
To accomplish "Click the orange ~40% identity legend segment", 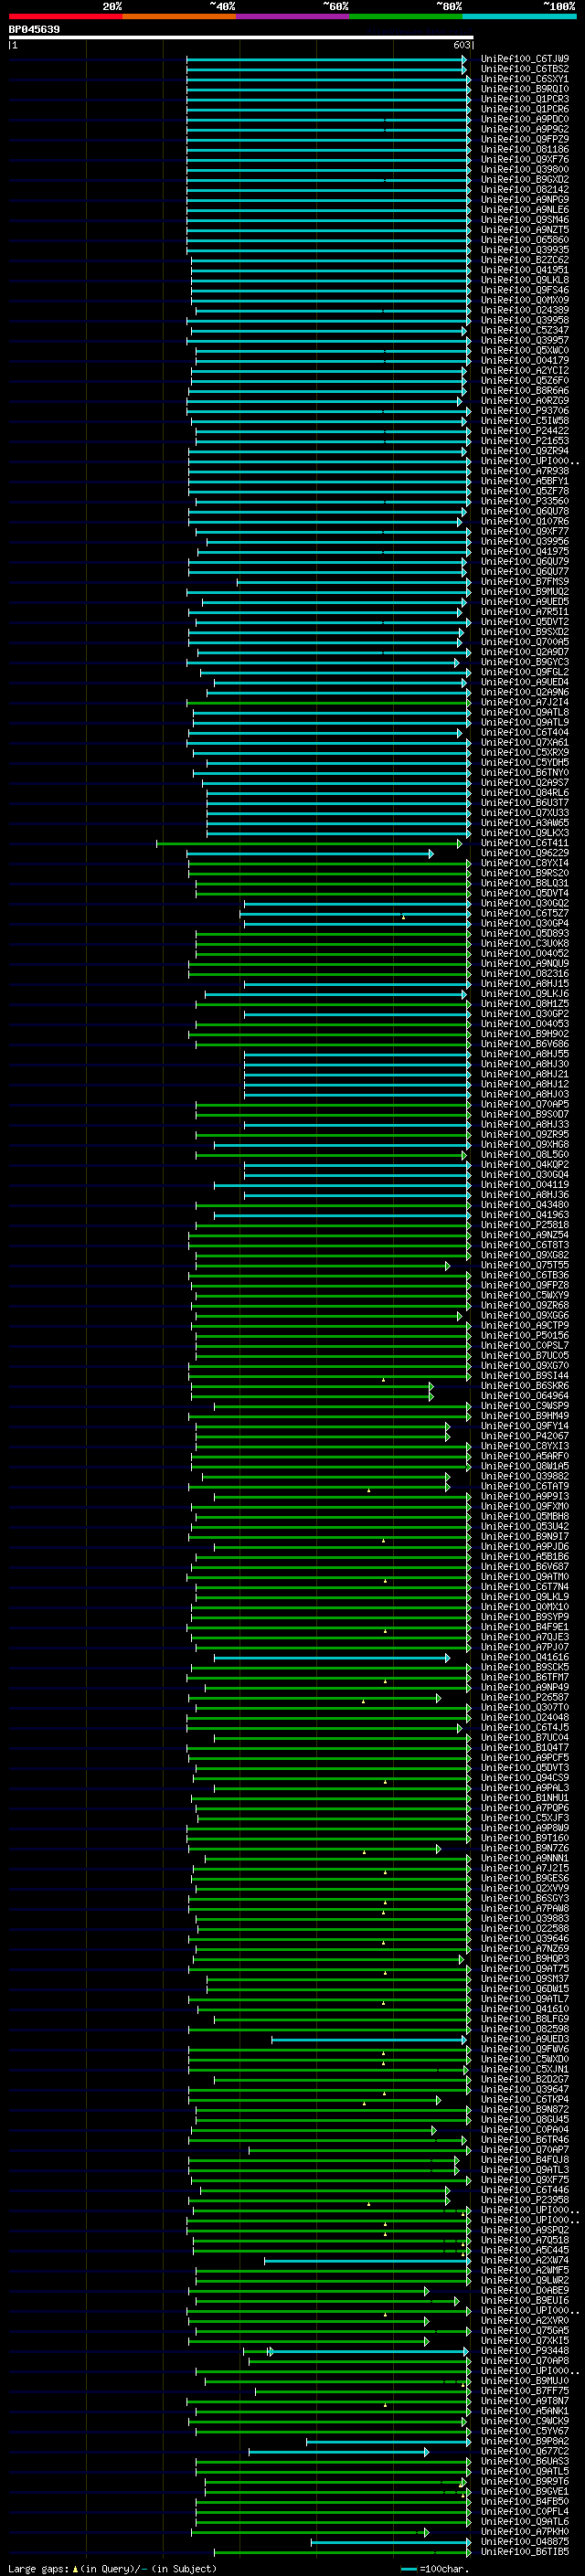I will [179, 16].
